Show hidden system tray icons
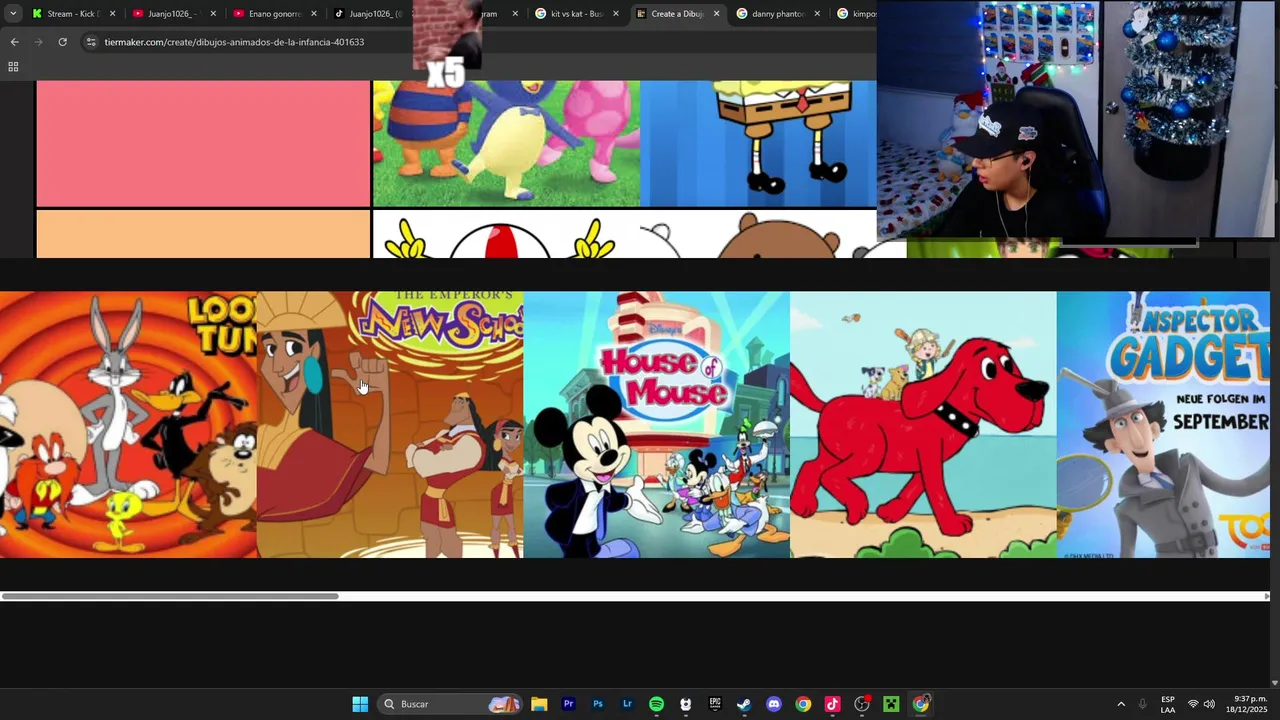Viewport: 1280px width, 720px height. click(1121, 704)
